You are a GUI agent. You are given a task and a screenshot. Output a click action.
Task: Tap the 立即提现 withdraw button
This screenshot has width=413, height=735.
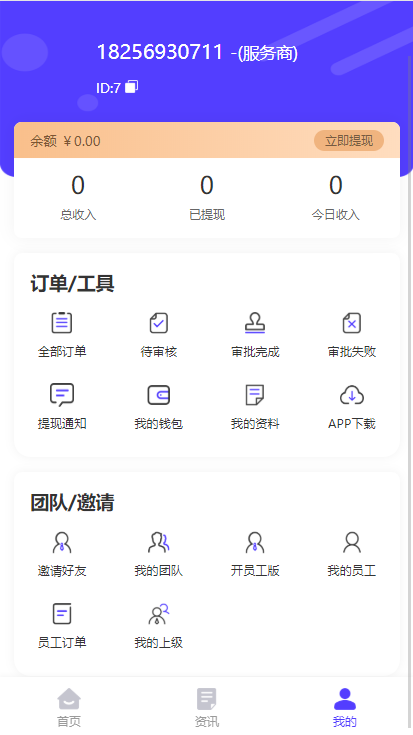(349, 141)
